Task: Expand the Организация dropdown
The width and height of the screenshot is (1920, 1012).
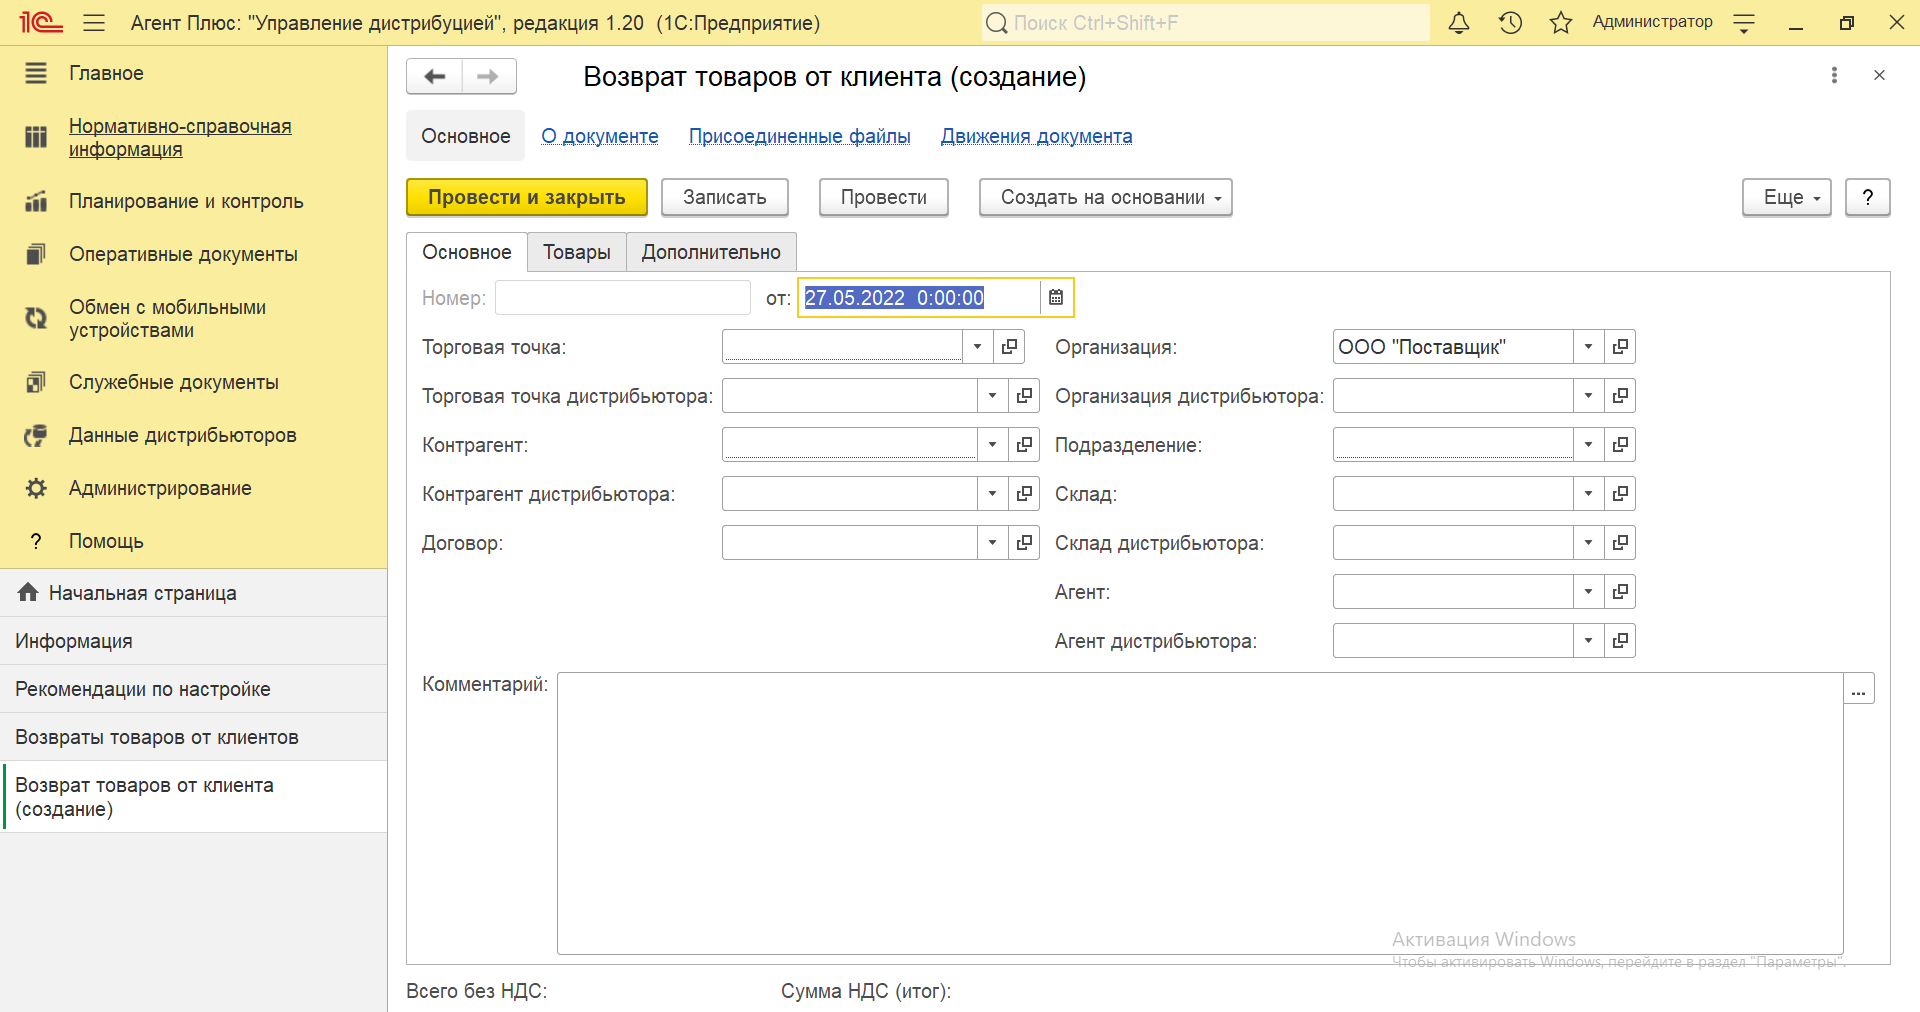Action: coord(1588,346)
